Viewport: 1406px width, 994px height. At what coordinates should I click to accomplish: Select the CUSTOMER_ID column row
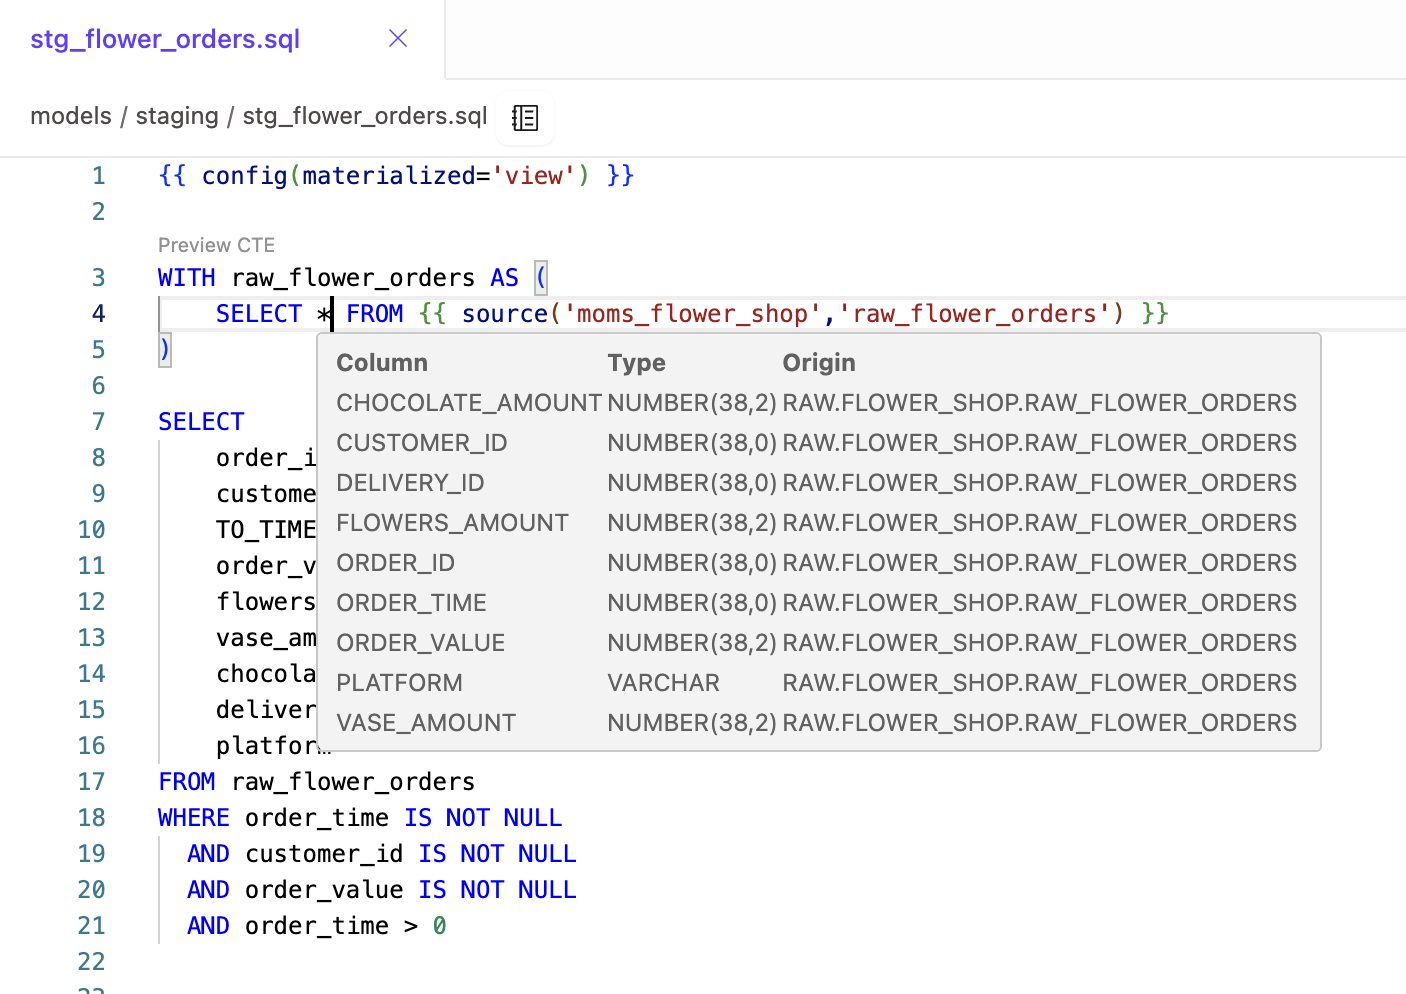pyautogui.click(x=421, y=442)
